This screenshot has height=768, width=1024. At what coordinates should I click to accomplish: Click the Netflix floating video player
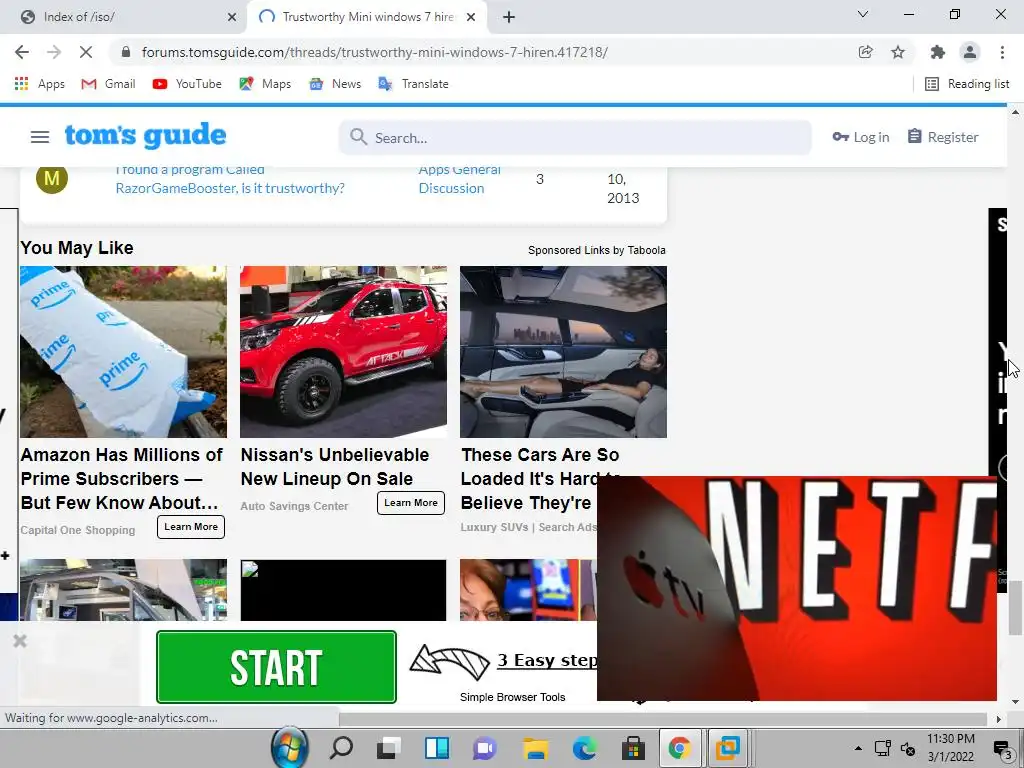[797, 588]
